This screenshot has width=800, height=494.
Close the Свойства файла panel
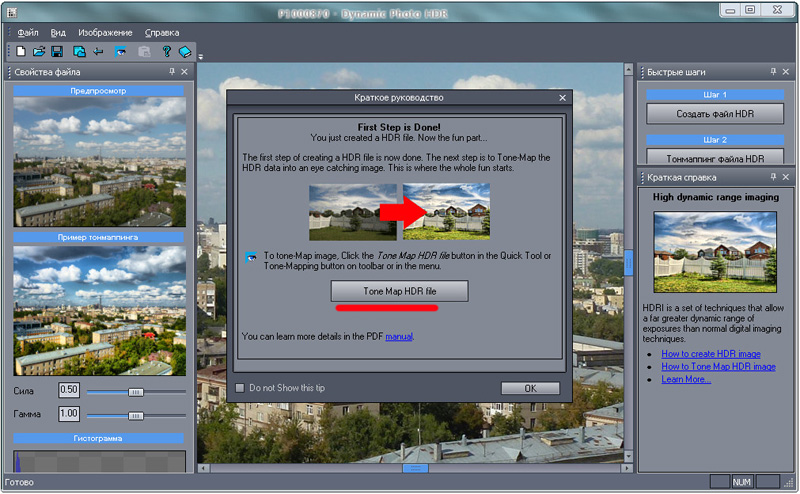[184, 72]
